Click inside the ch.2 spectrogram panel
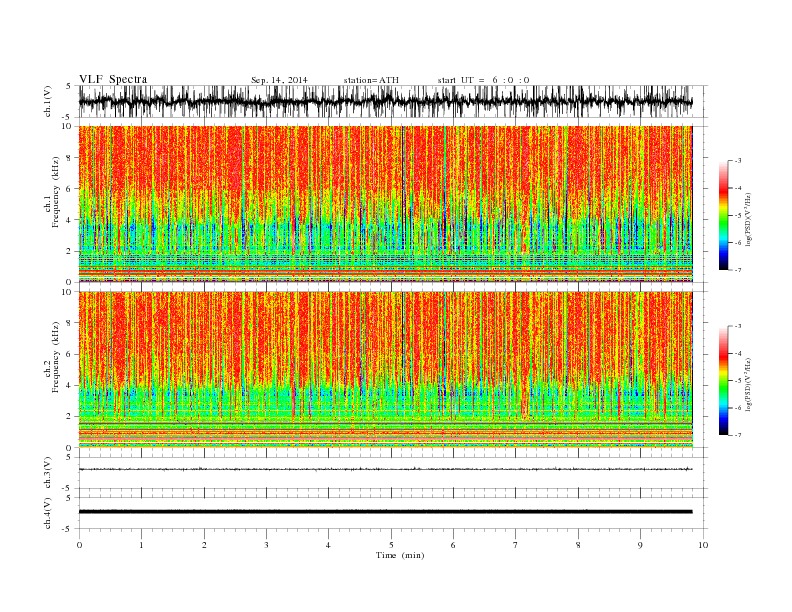This screenshot has height=612, width=792. (385, 370)
